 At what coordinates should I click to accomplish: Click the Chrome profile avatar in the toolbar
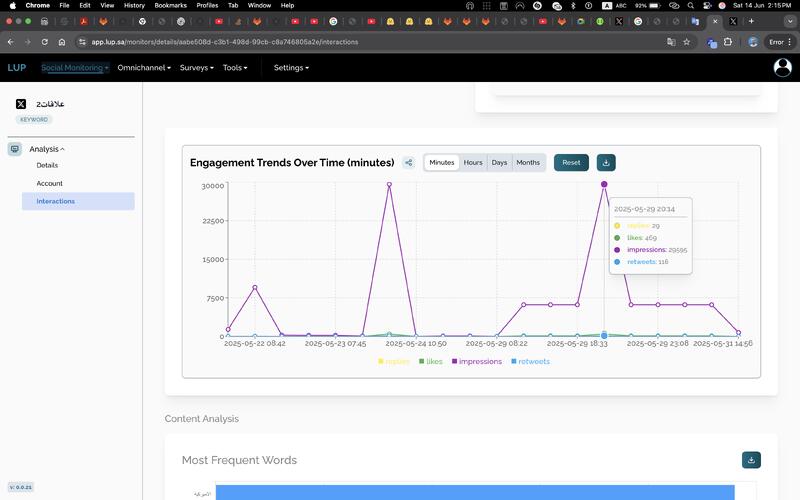(753, 42)
